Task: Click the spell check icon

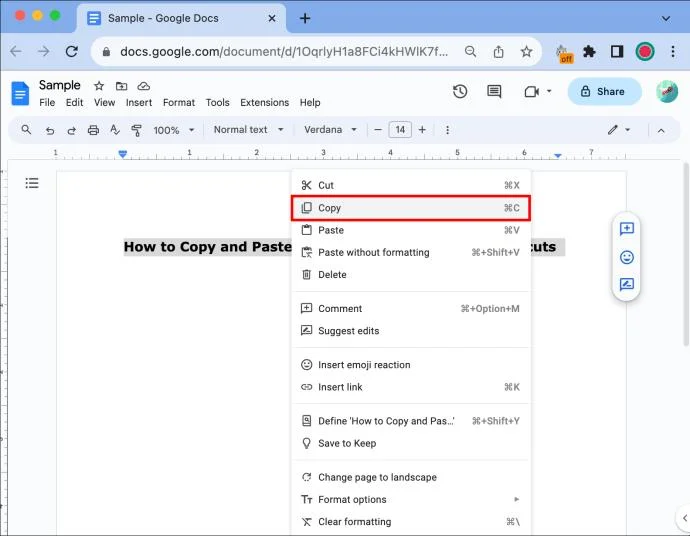Action: (x=115, y=130)
